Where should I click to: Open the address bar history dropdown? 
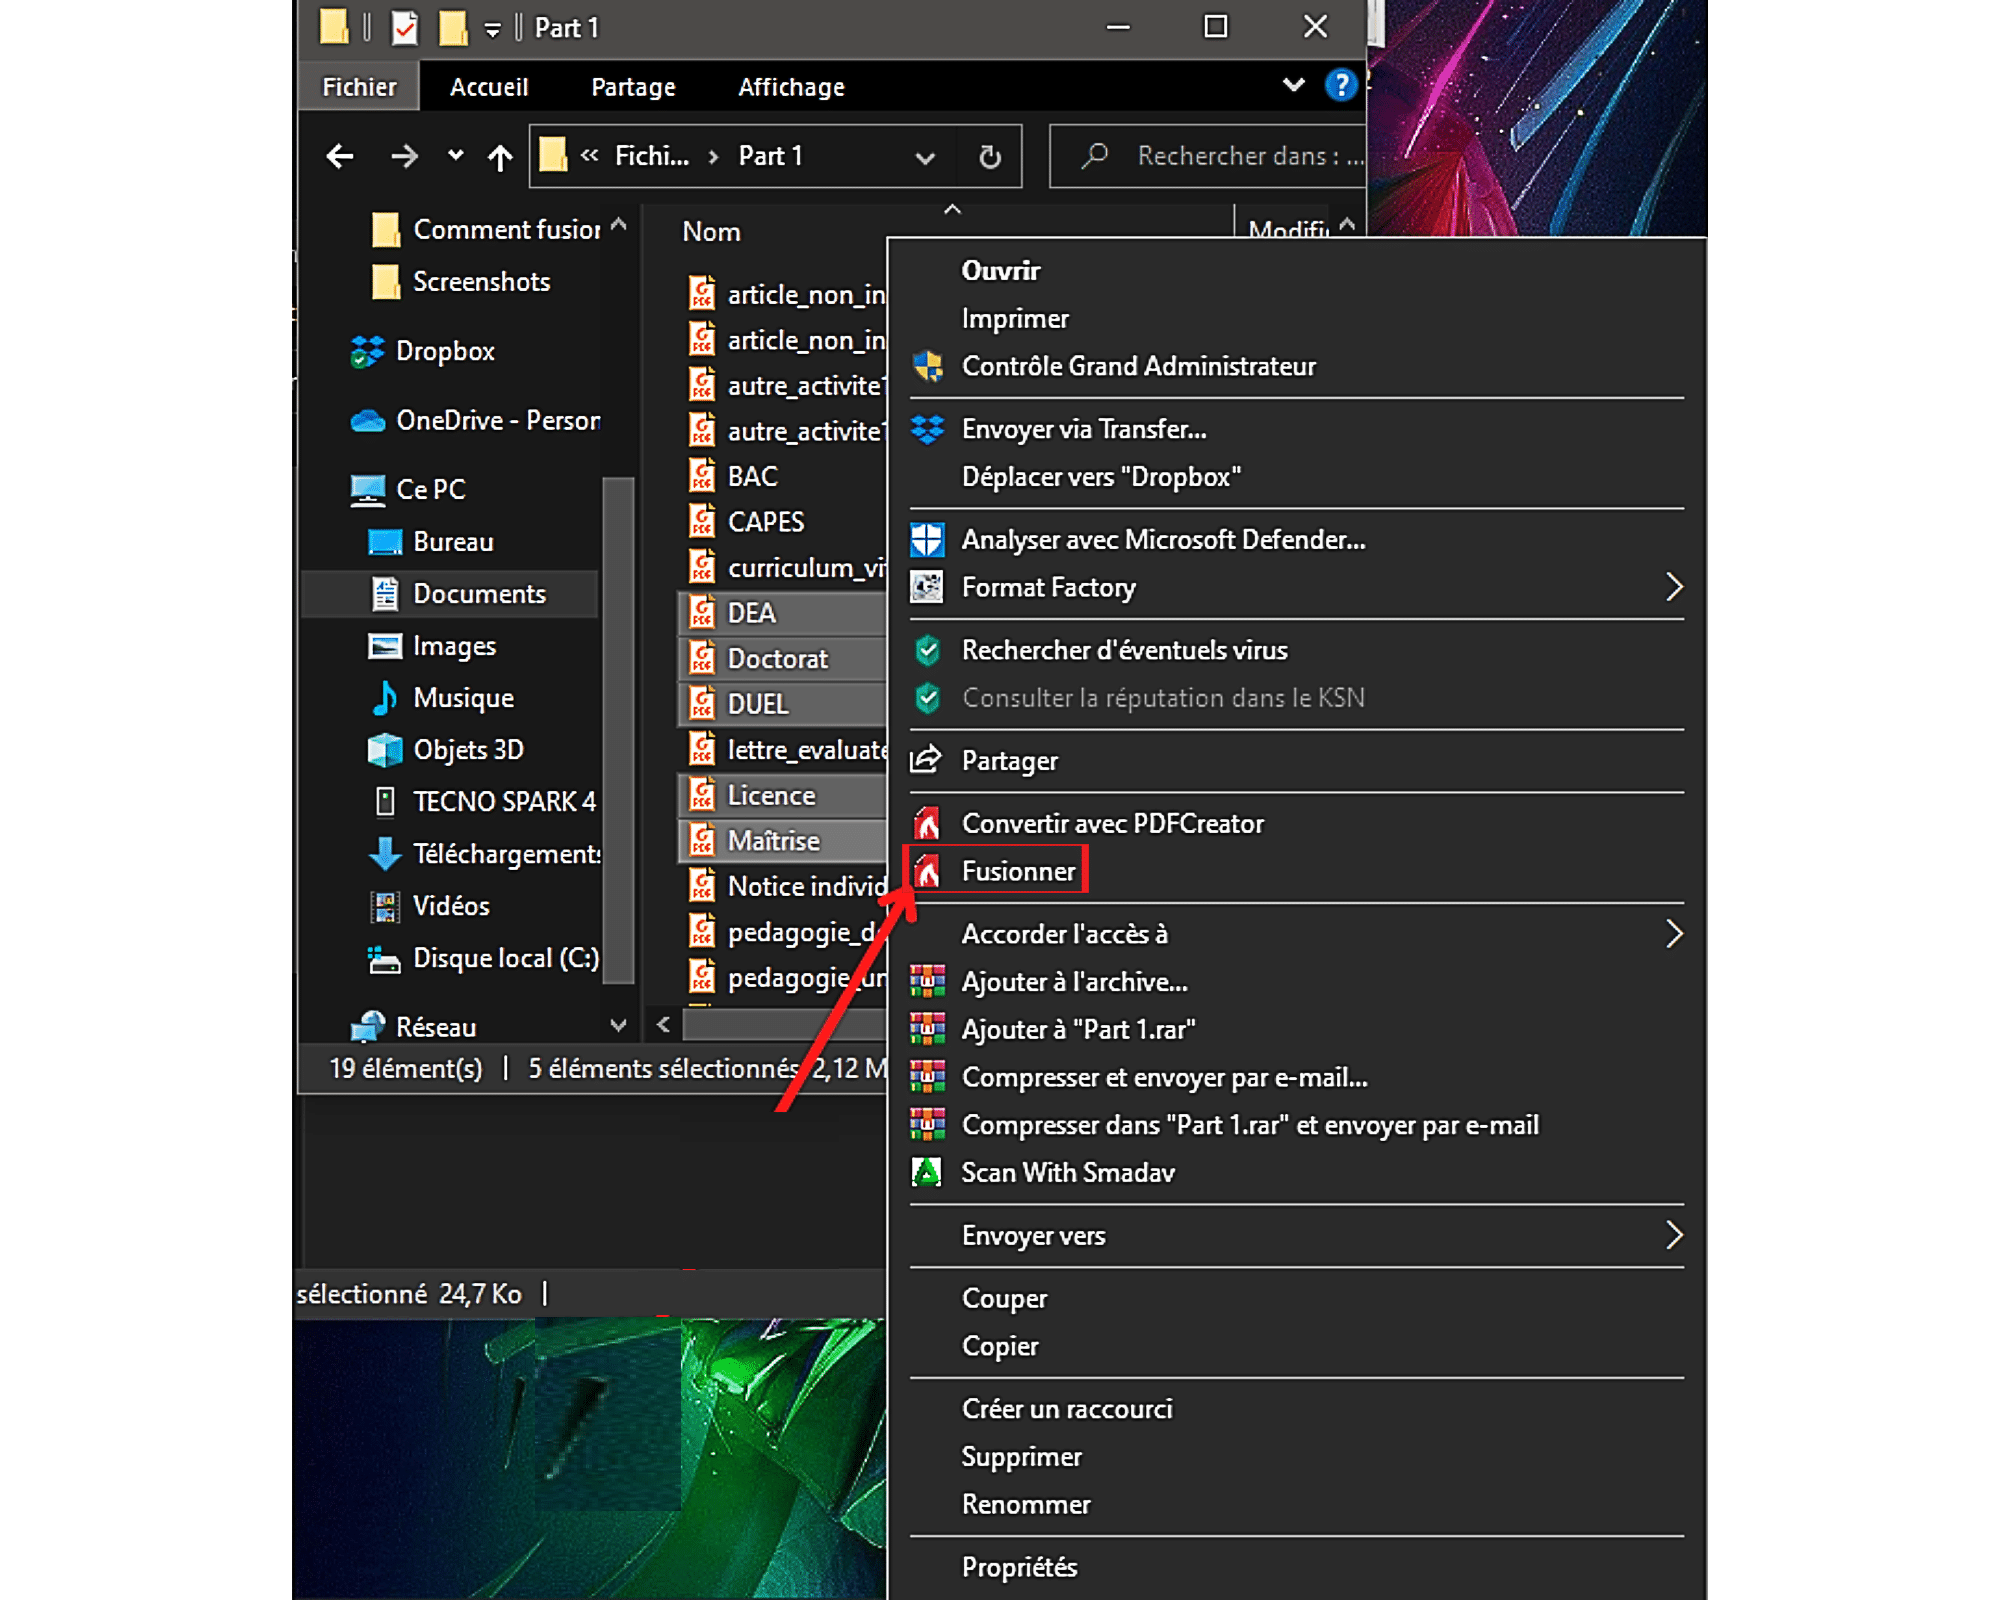925,158
